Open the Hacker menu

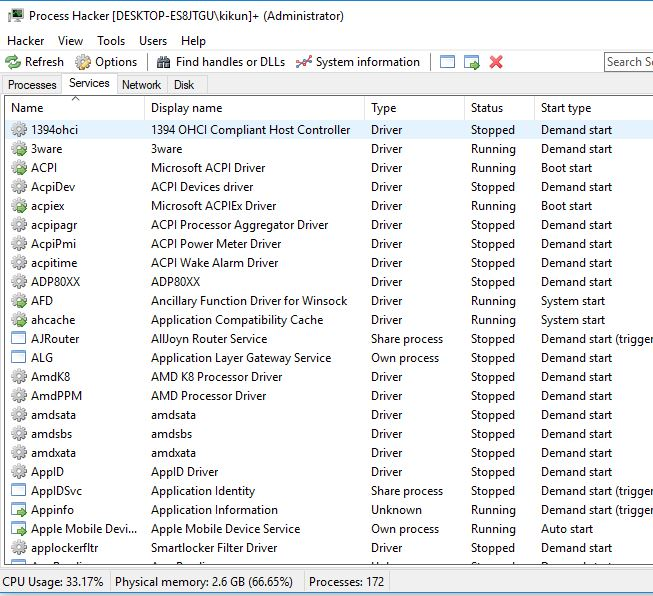[x=25, y=41]
